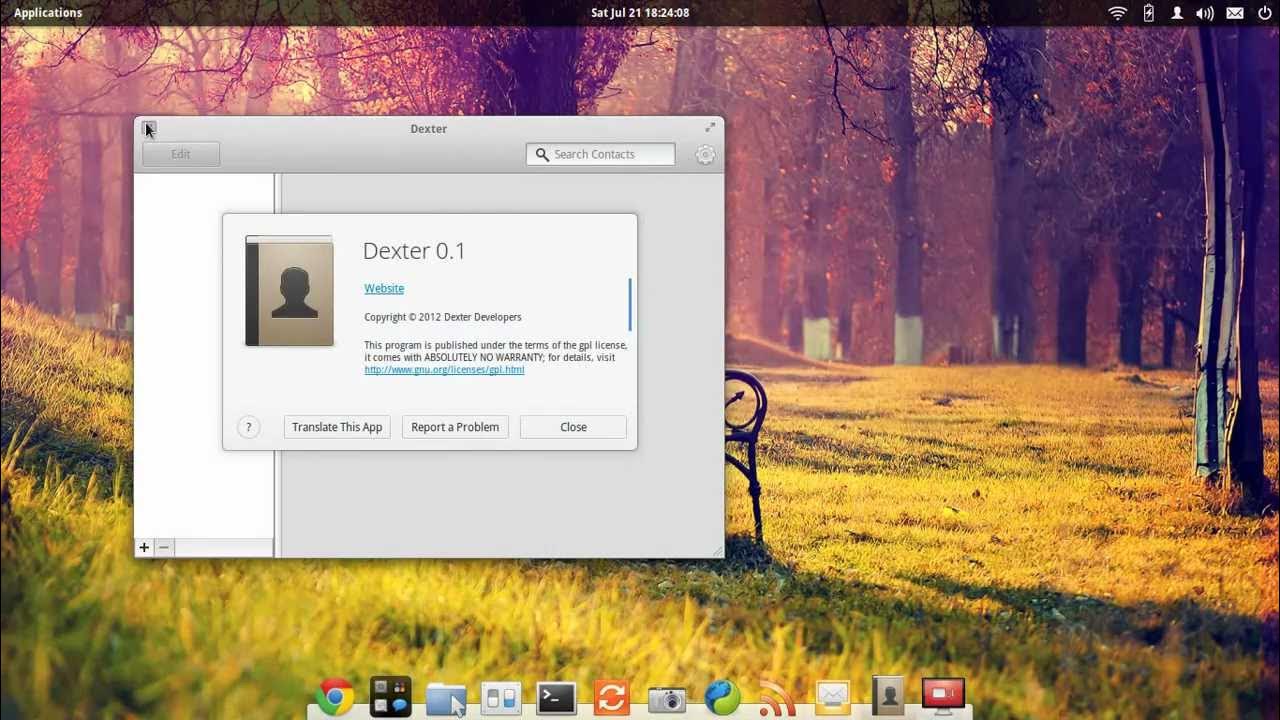This screenshot has width=1280, height=720.
Task: Open the power session indicator
Action: [1264, 13]
